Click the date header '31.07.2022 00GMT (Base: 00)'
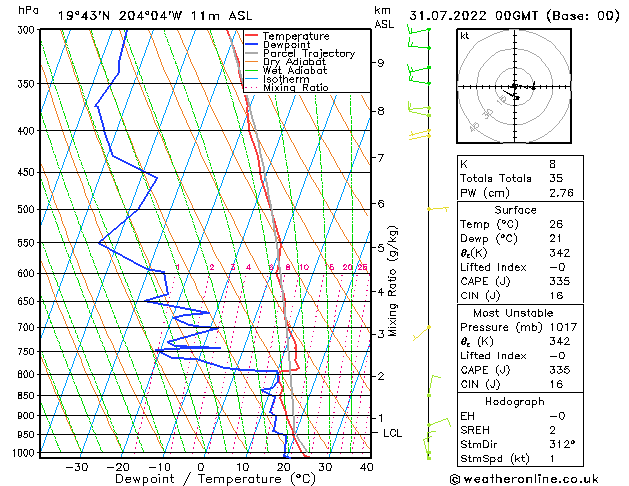 point(514,16)
